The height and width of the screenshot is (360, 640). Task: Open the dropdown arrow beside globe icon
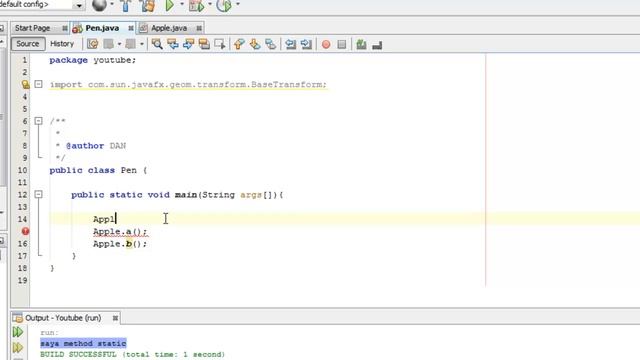pos(112,5)
